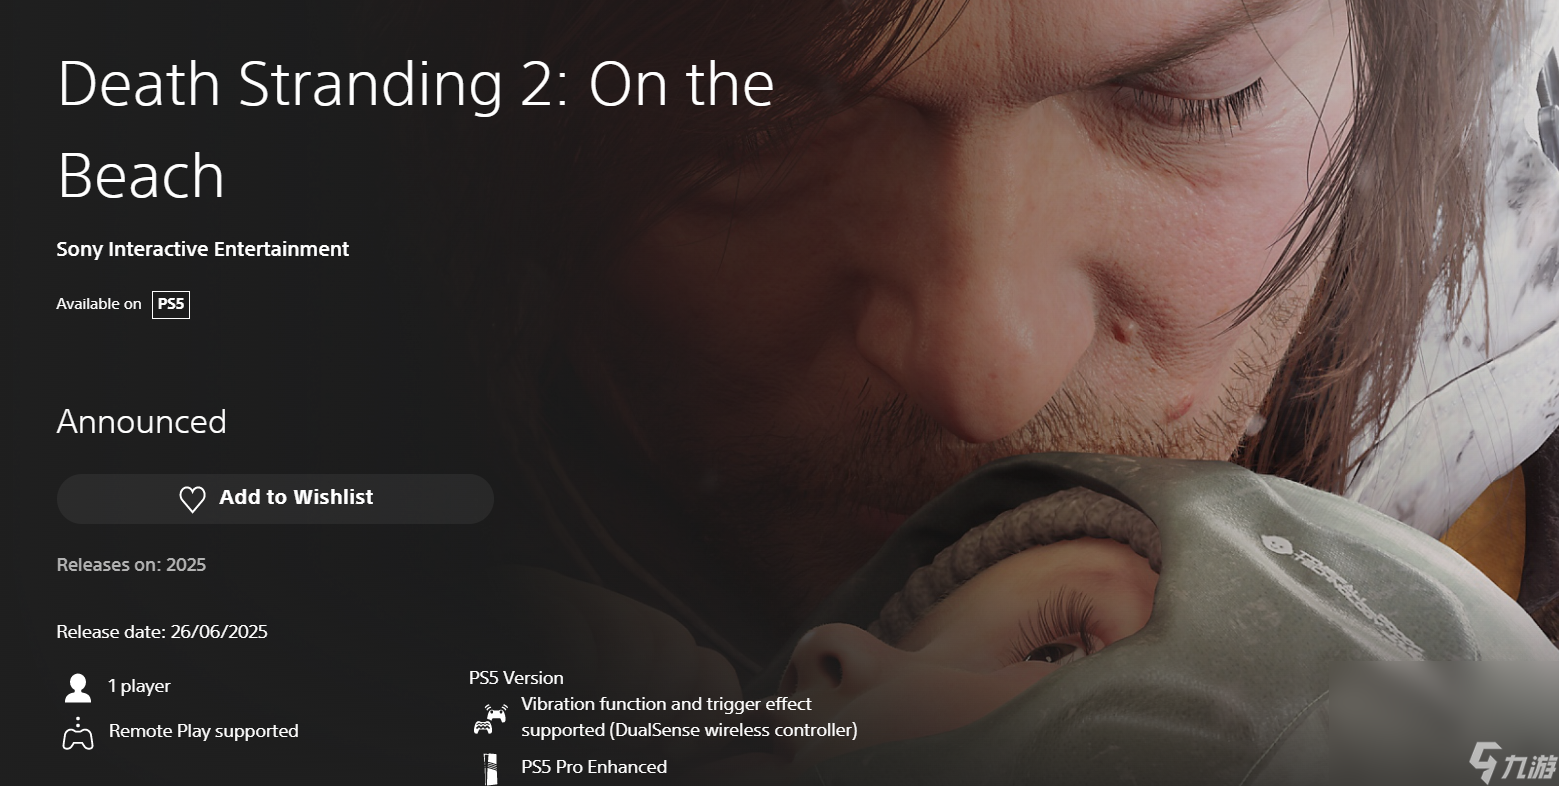
Task: Click the Remote Play controller icon
Action: [x=77, y=733]
